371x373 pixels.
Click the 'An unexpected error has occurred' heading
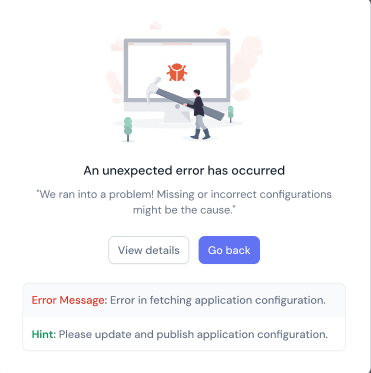pos(184,170)
